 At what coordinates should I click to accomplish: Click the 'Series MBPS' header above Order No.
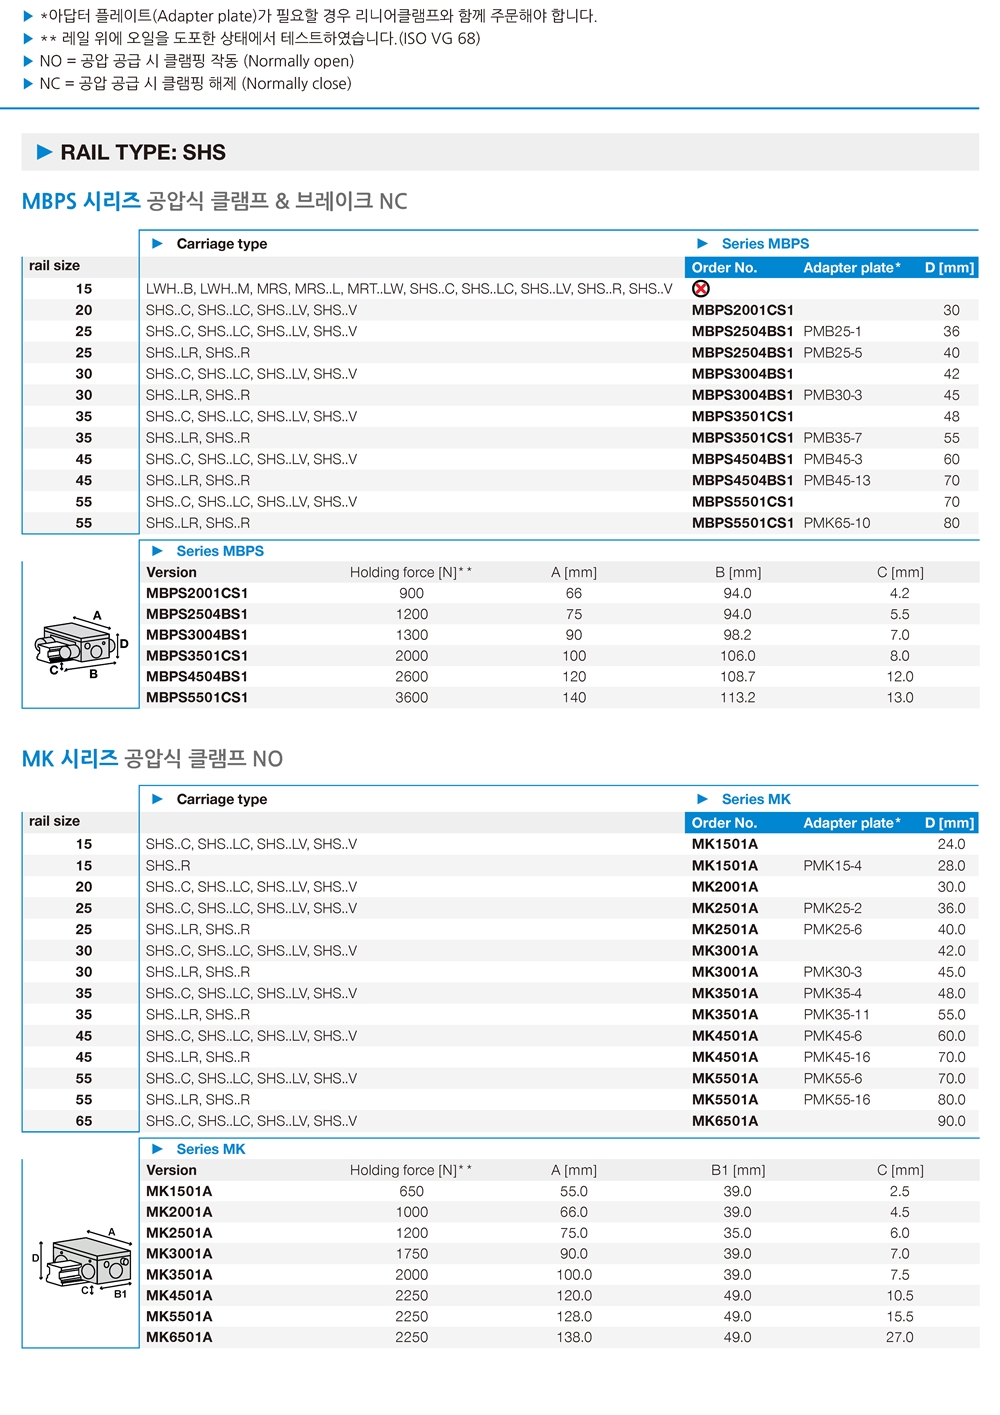coord(765,243)
